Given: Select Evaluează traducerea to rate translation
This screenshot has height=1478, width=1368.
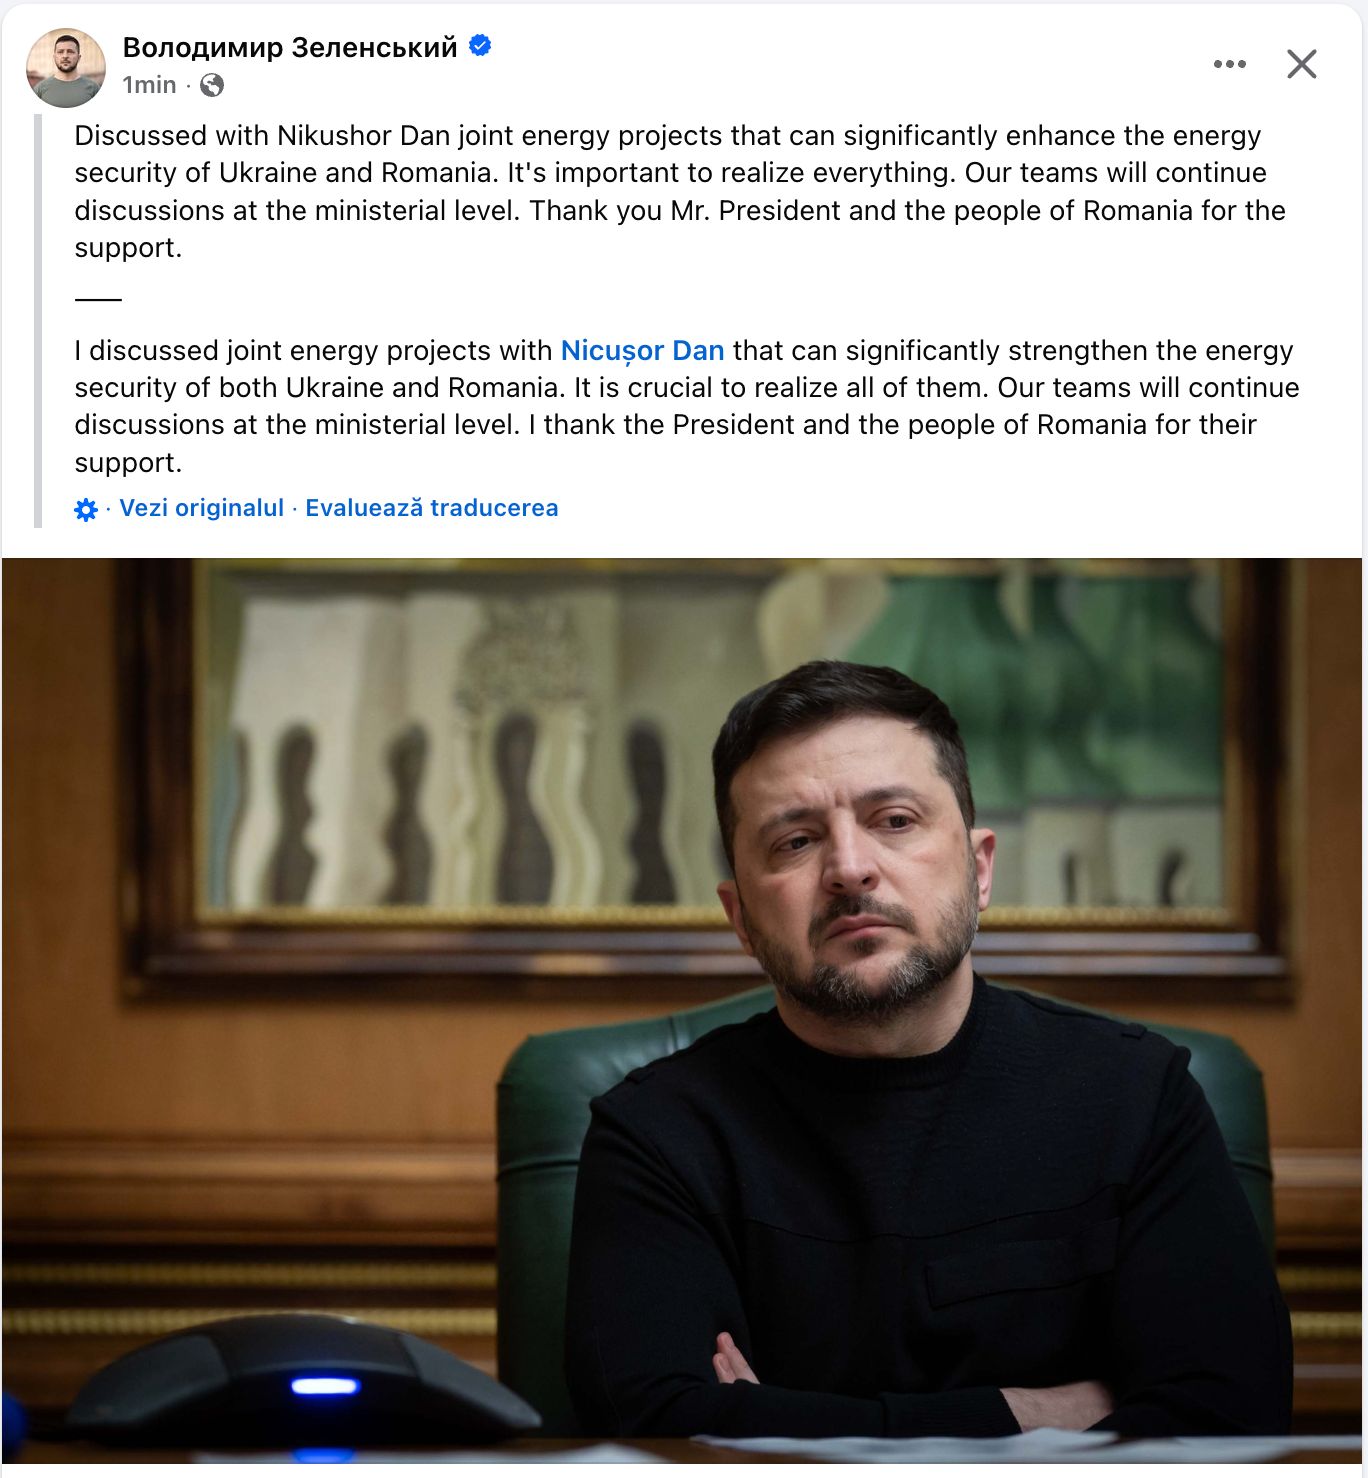Looking at the screenshot, I should [x=432, y=508].
